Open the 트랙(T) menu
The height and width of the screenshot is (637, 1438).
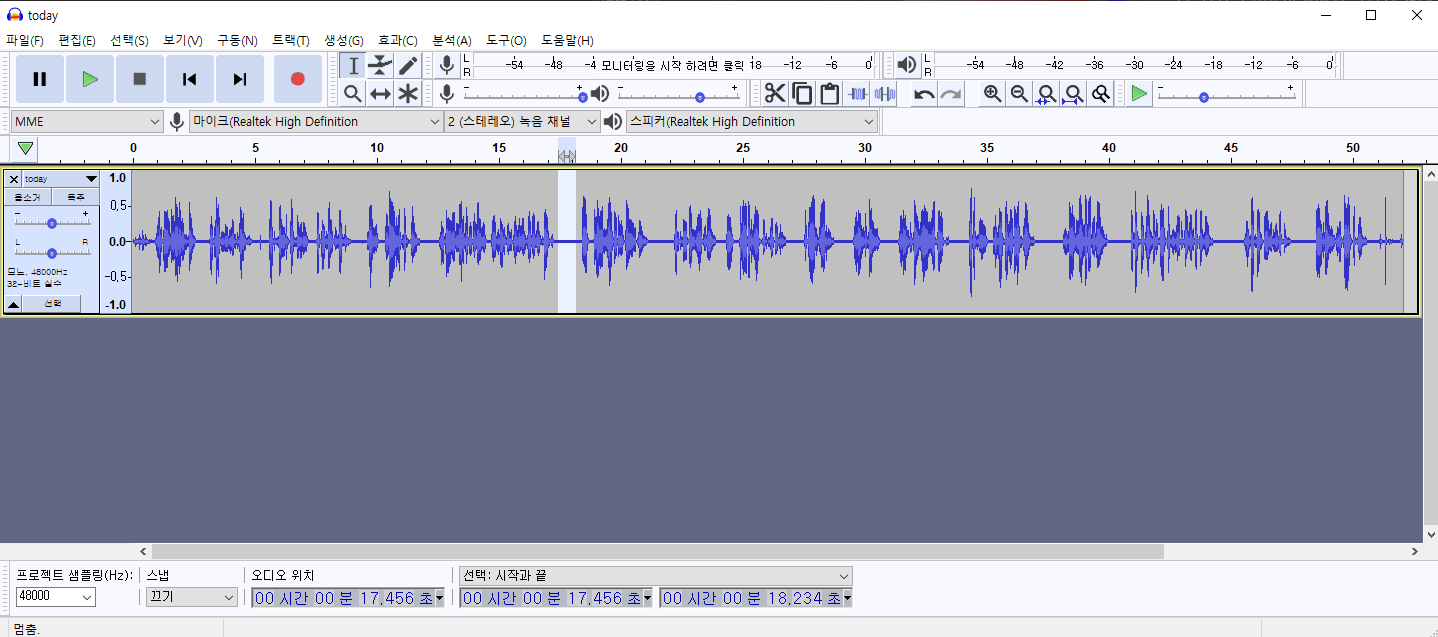coord(291,40)
